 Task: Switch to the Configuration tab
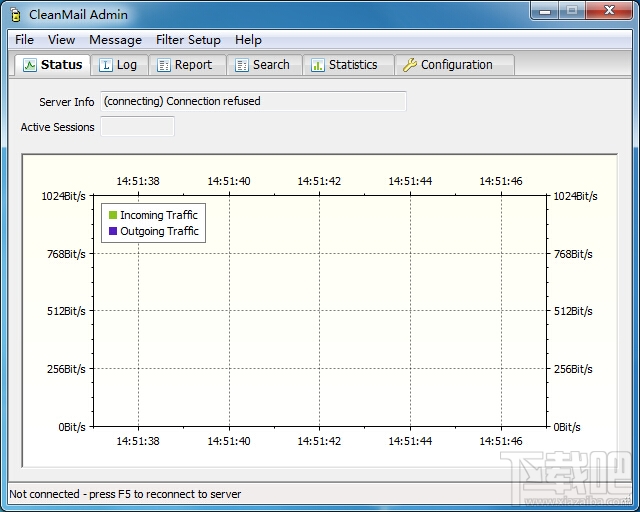(455, 65)
